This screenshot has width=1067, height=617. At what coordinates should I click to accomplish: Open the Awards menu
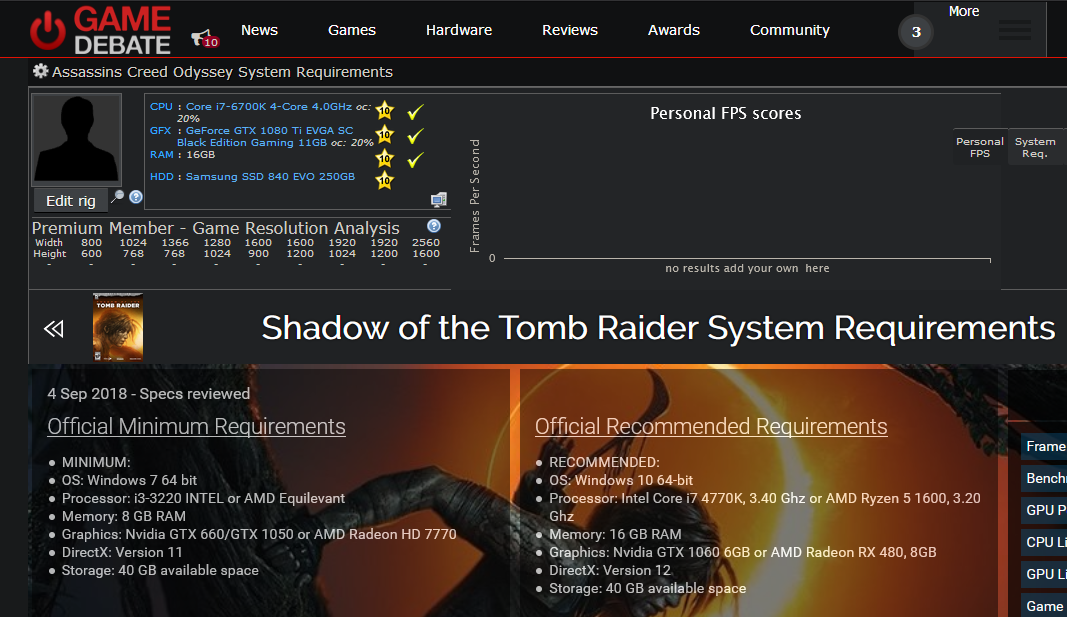coord(674,30)
